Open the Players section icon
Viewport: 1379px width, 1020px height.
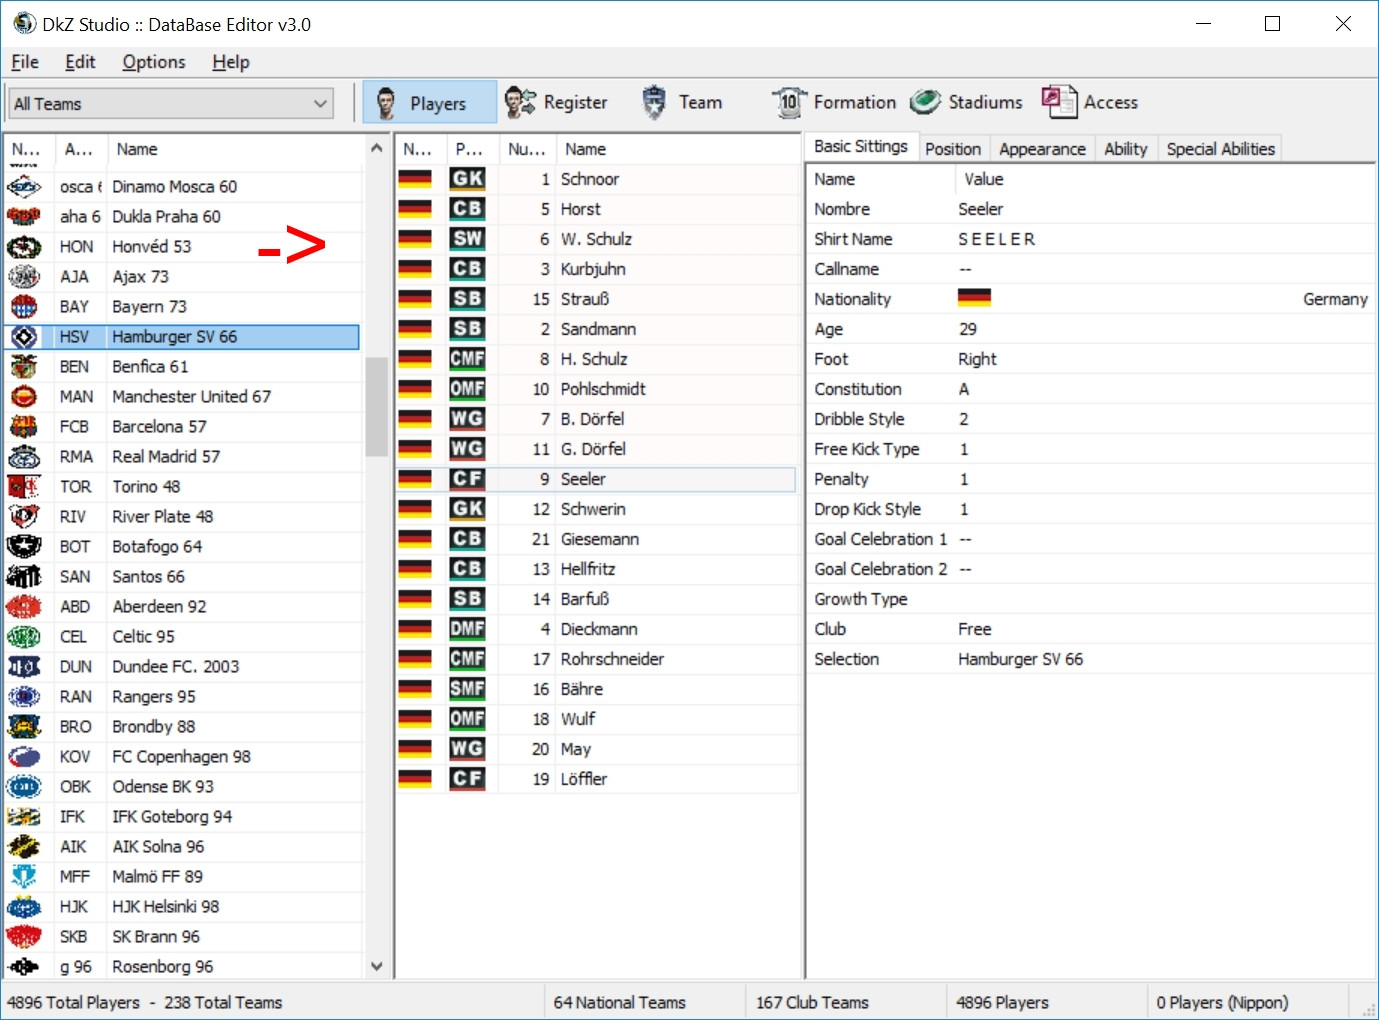point(386,102)
